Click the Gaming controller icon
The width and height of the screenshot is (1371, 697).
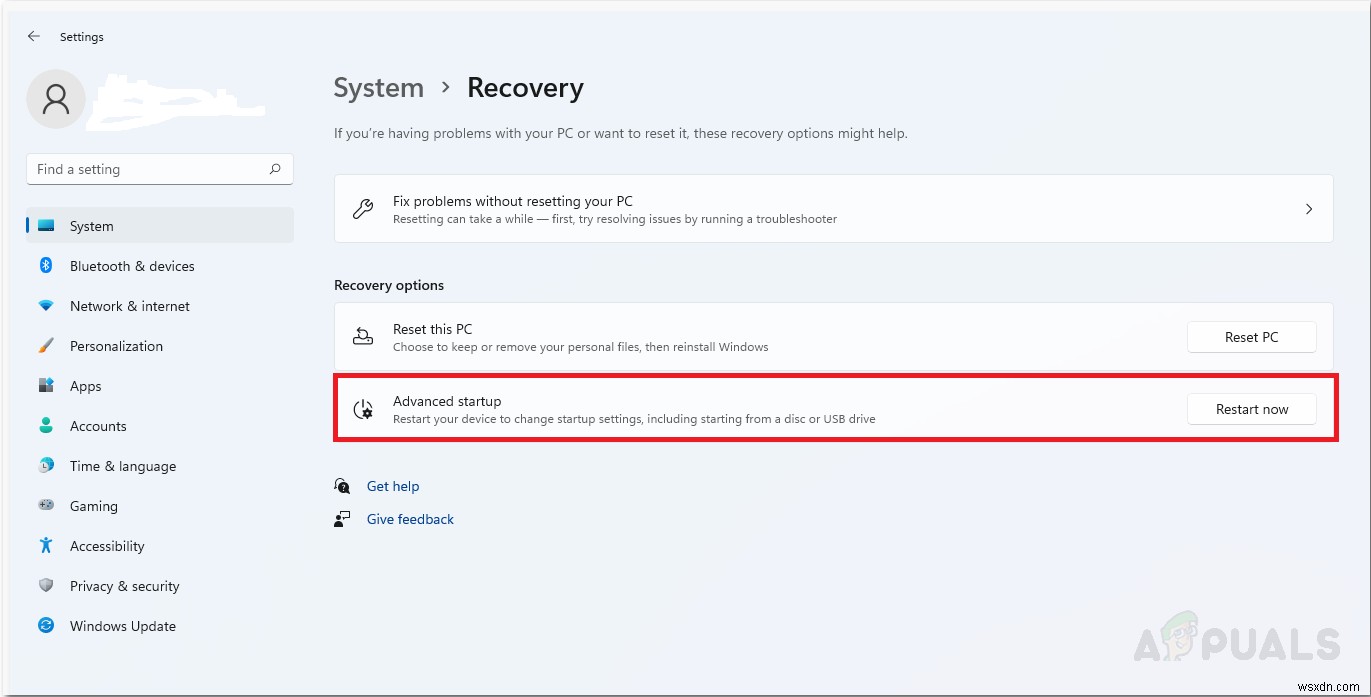pyautogui.click(x=46, y=506)
